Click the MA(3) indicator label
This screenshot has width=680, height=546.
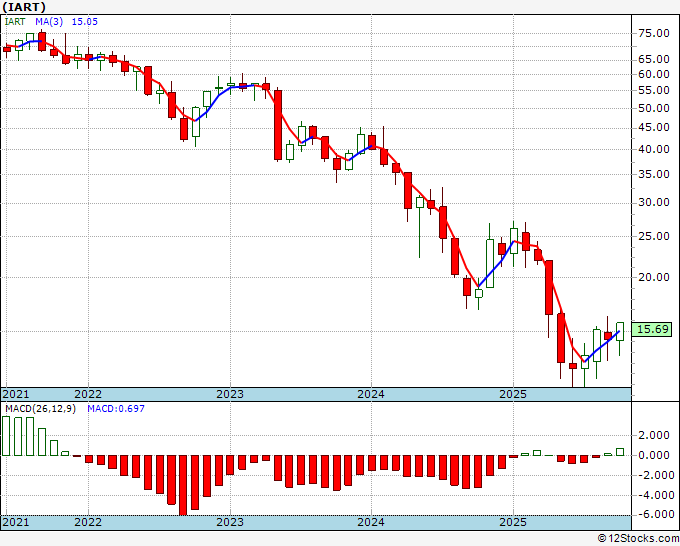[49, 22]
